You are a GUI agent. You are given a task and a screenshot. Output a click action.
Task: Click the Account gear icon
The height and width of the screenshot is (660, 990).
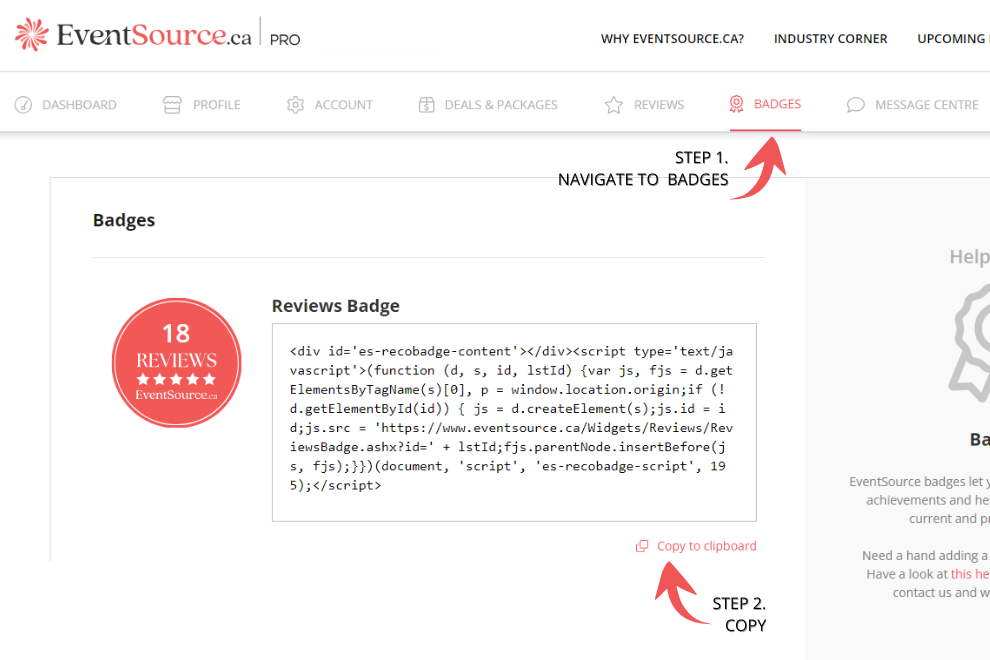(295, 105)
